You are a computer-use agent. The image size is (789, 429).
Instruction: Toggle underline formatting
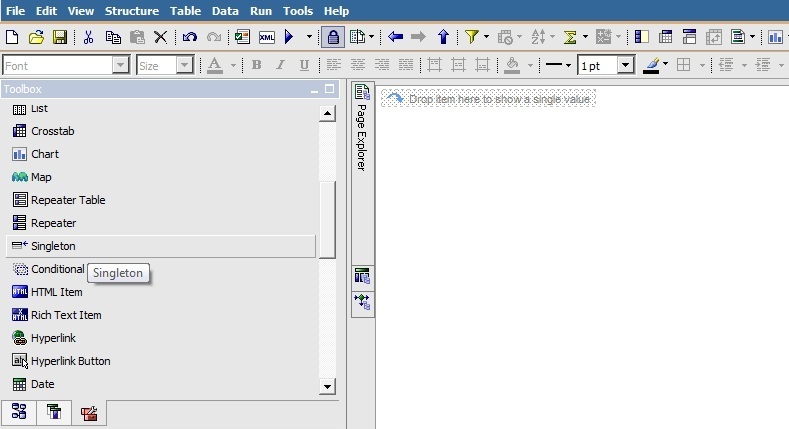click(304, 65)
